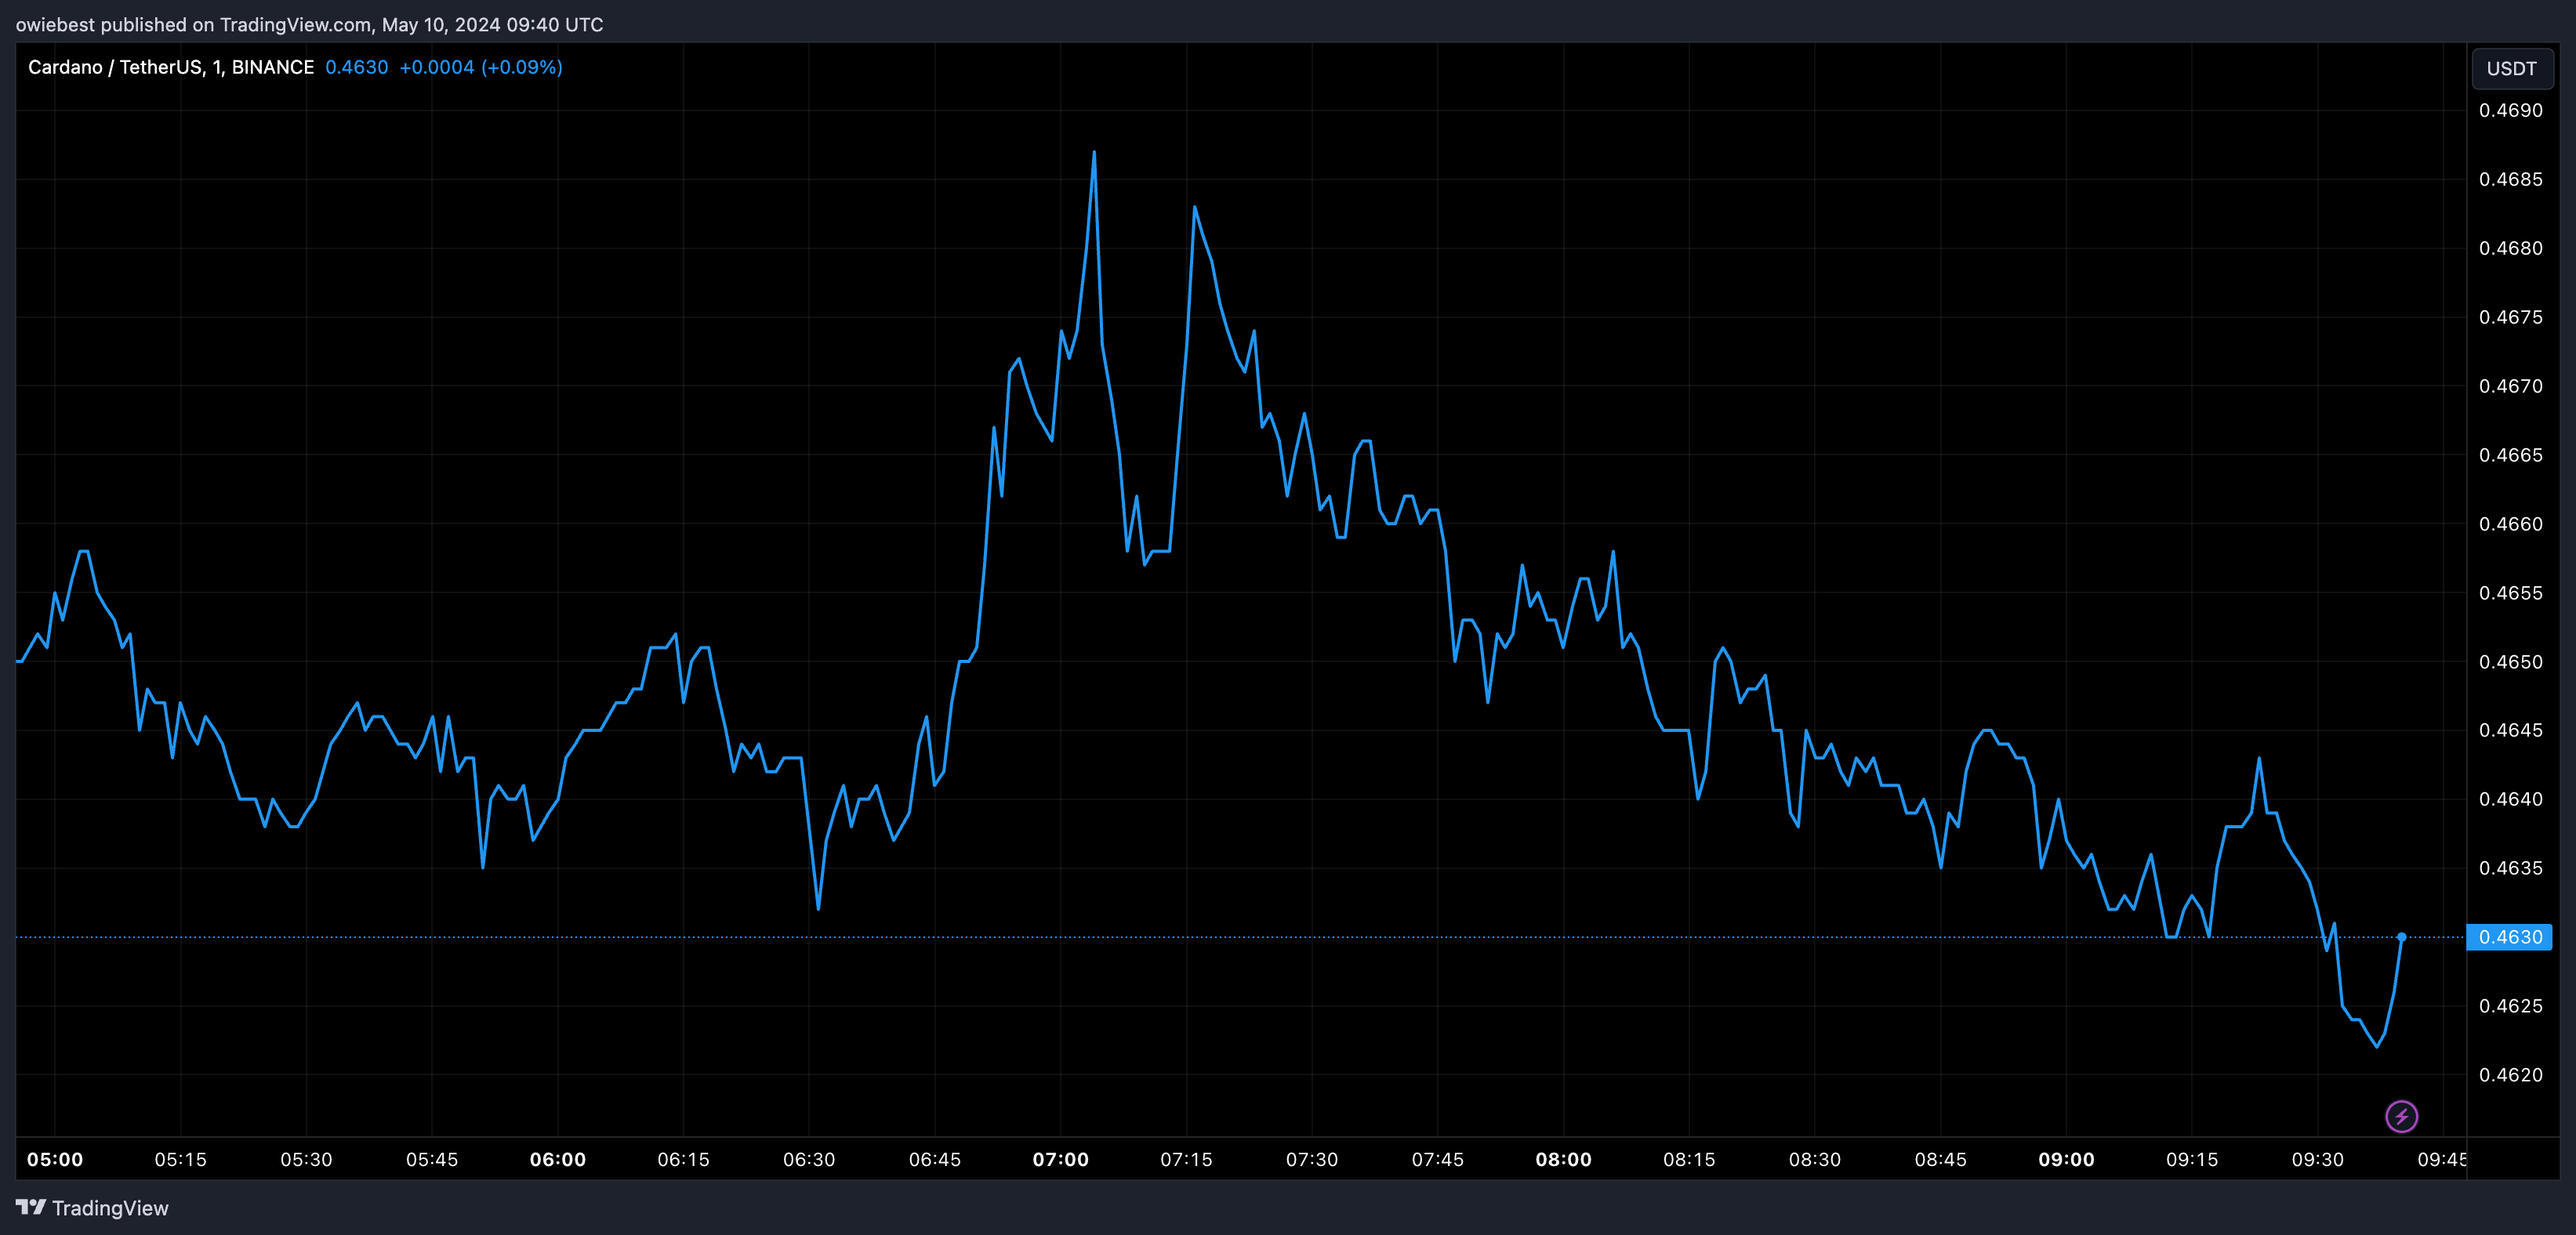The width and height of the screenshot is (2576, 1235).
Task: Click the 06:30 time axis label
Action: pyautogui.click(x=809, y=1159)
